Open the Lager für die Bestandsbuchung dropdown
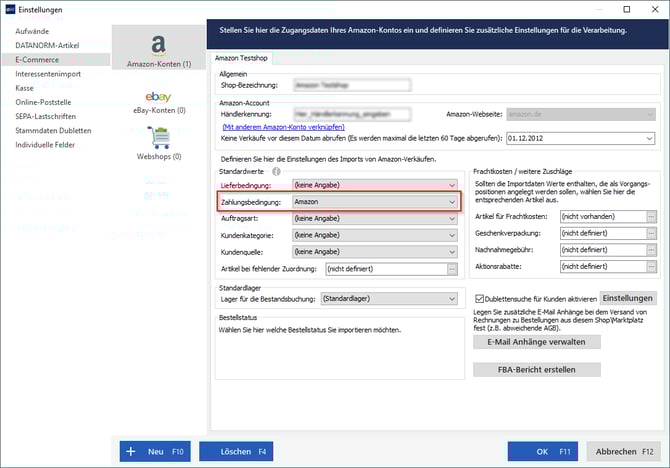The width and height of the screenshot is (670, 468). tap(389, 299)
